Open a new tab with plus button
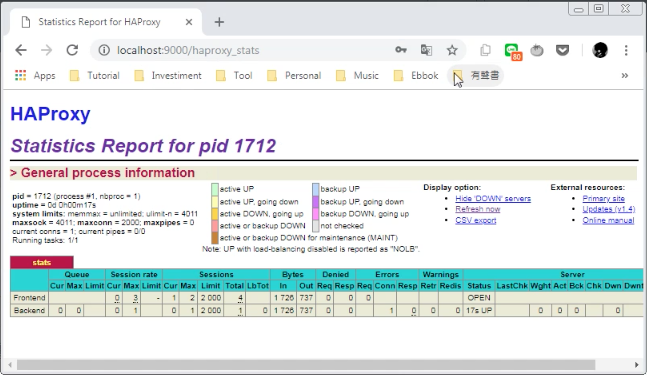Screen dimensions: 647x375 (219, 22)
